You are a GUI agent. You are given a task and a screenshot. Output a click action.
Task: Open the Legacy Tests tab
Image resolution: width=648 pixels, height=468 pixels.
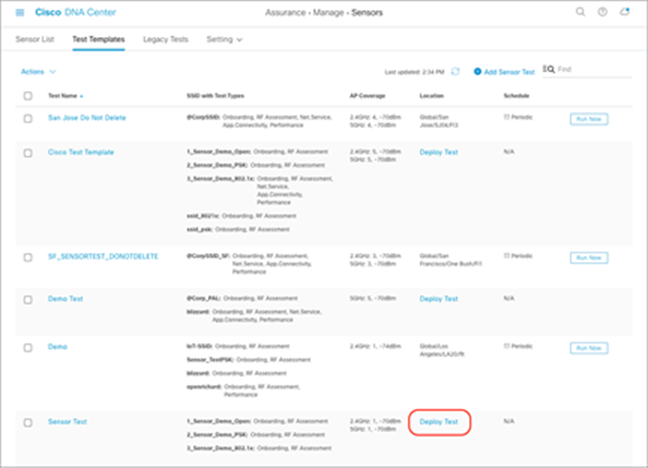coord(165,39)
